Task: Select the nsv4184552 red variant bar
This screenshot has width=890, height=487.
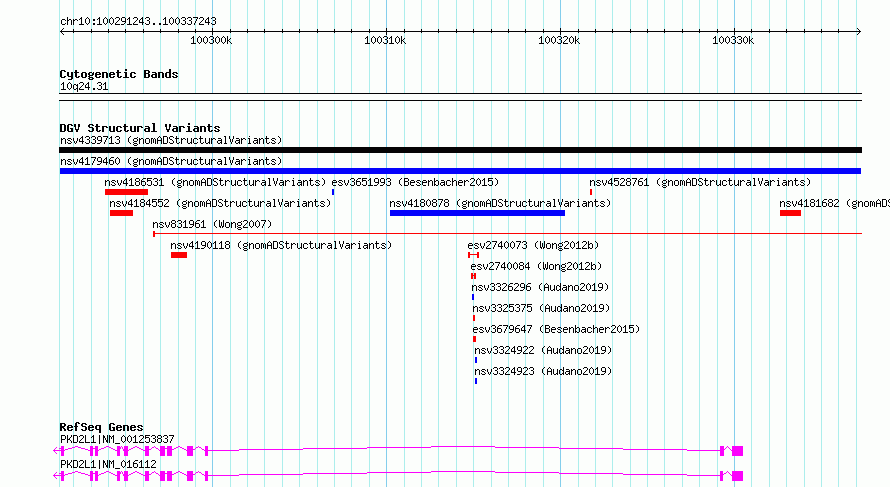Action: (x=121, y=213)
